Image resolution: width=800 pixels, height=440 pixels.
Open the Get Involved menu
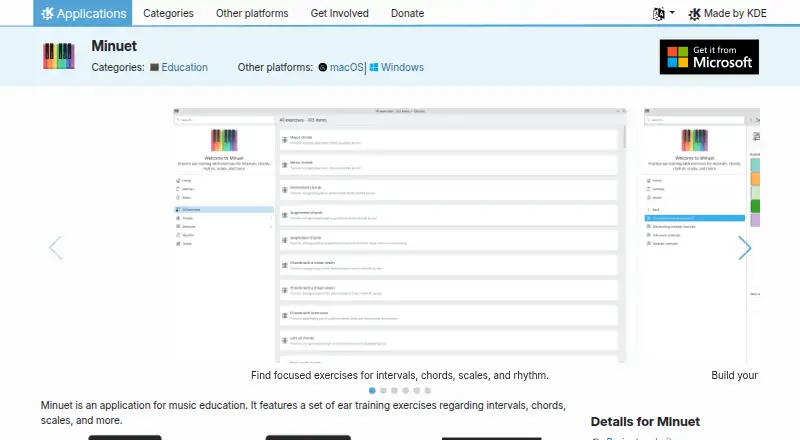pyautogui.click(x=340, y=13)
